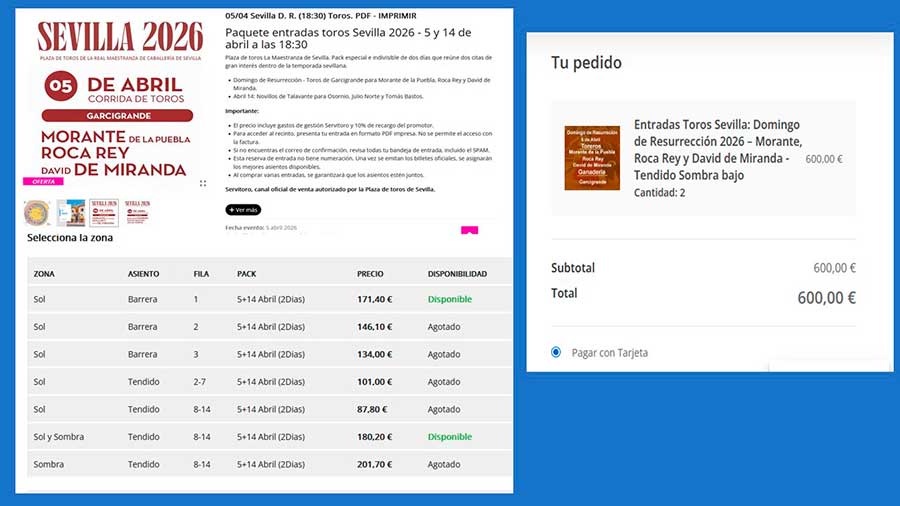Click the ZONA column header
The image size is (900, 506).
44,273
